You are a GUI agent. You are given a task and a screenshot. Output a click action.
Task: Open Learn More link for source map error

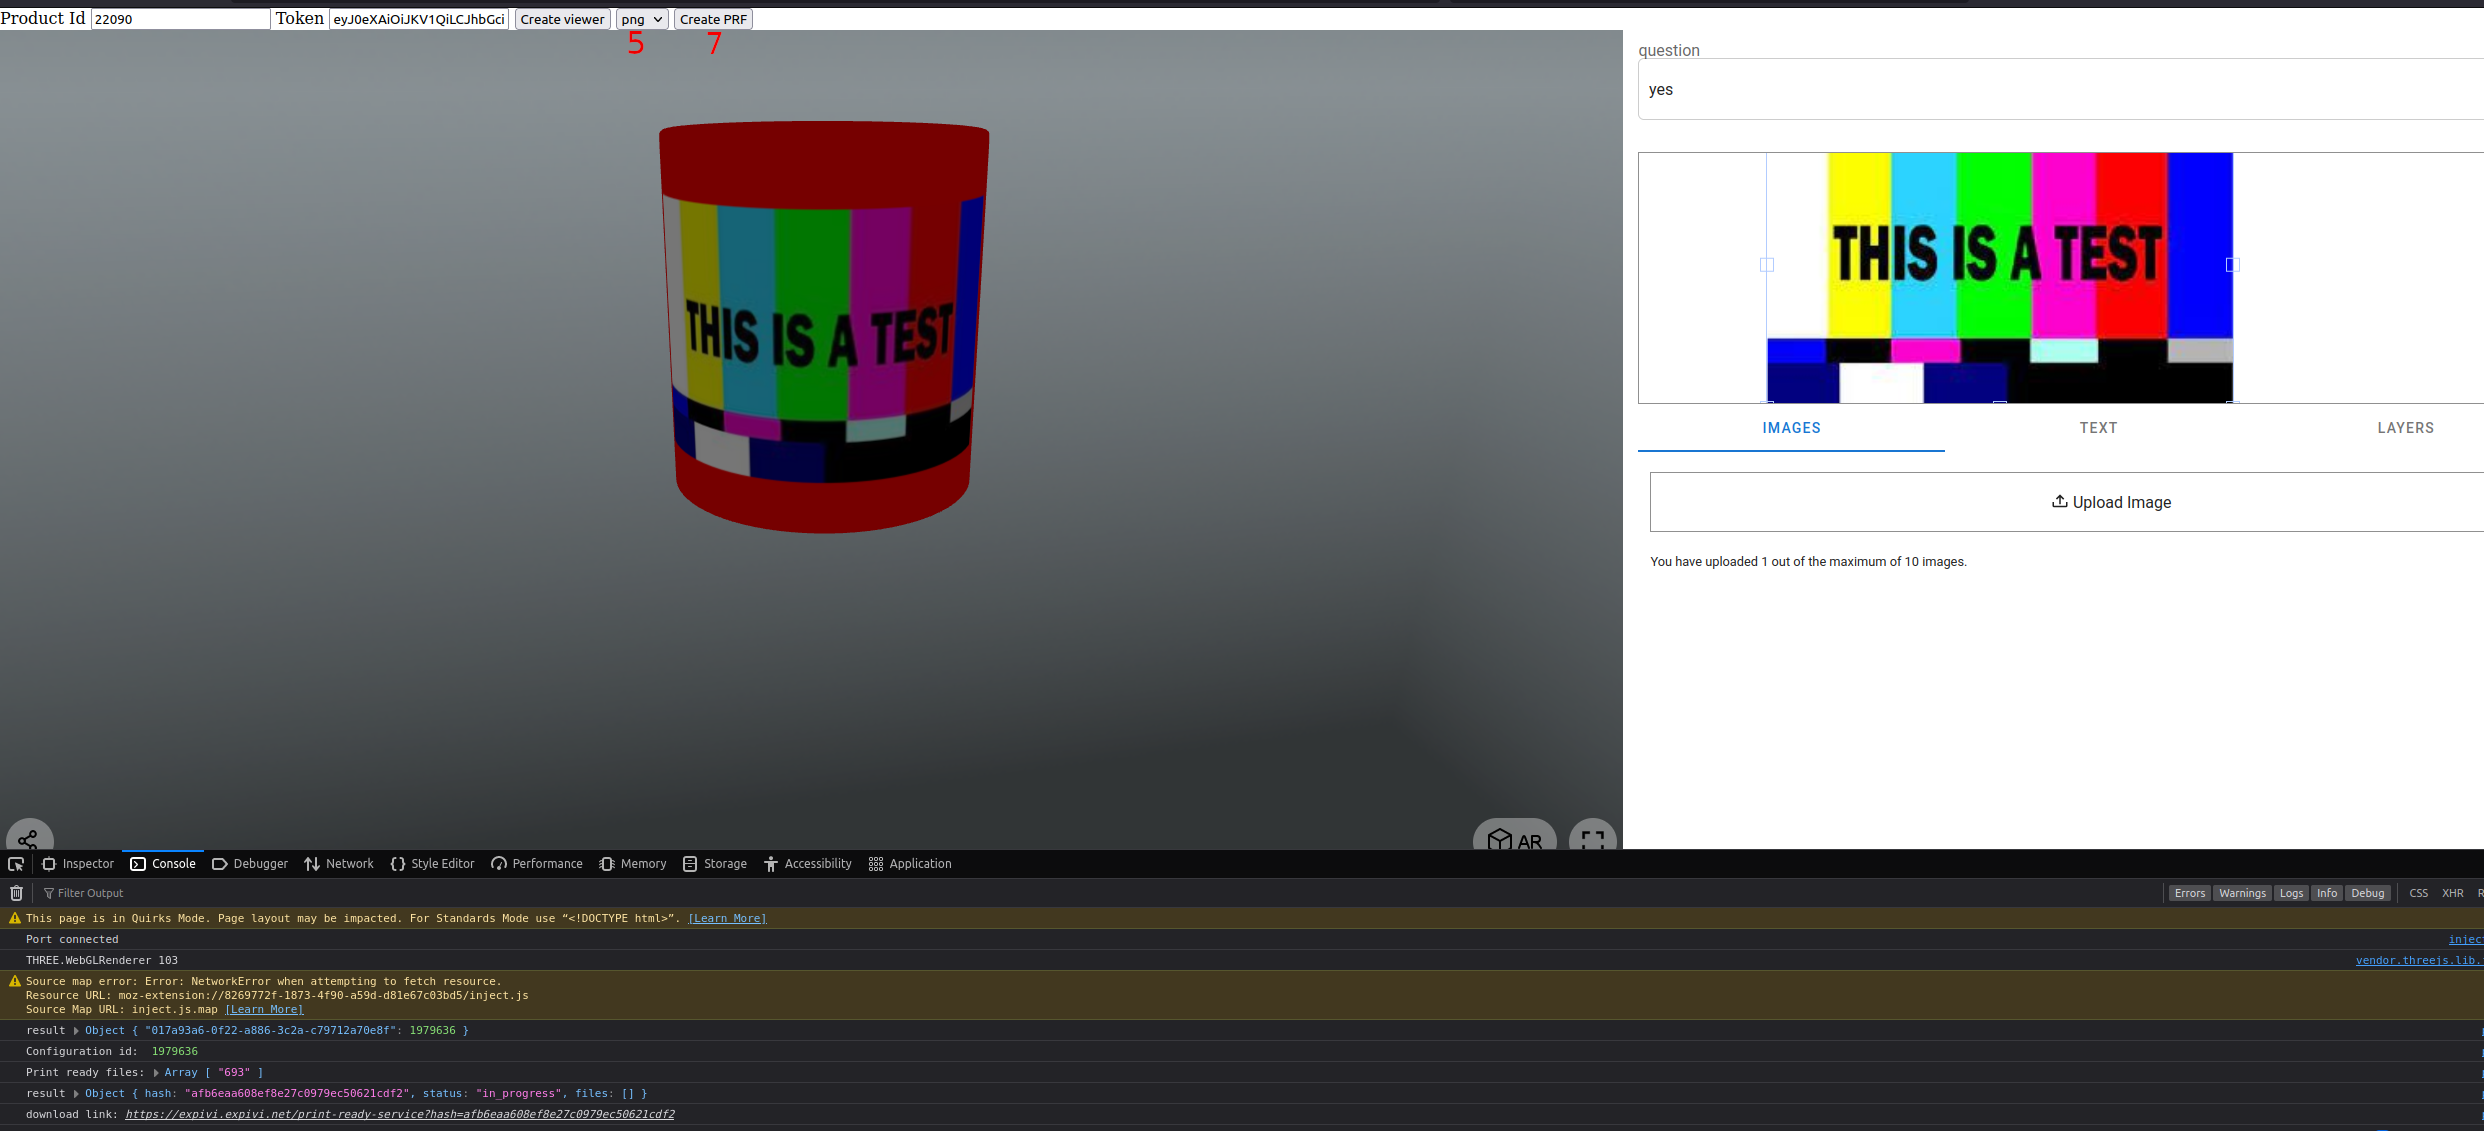tap(264, 1009)
